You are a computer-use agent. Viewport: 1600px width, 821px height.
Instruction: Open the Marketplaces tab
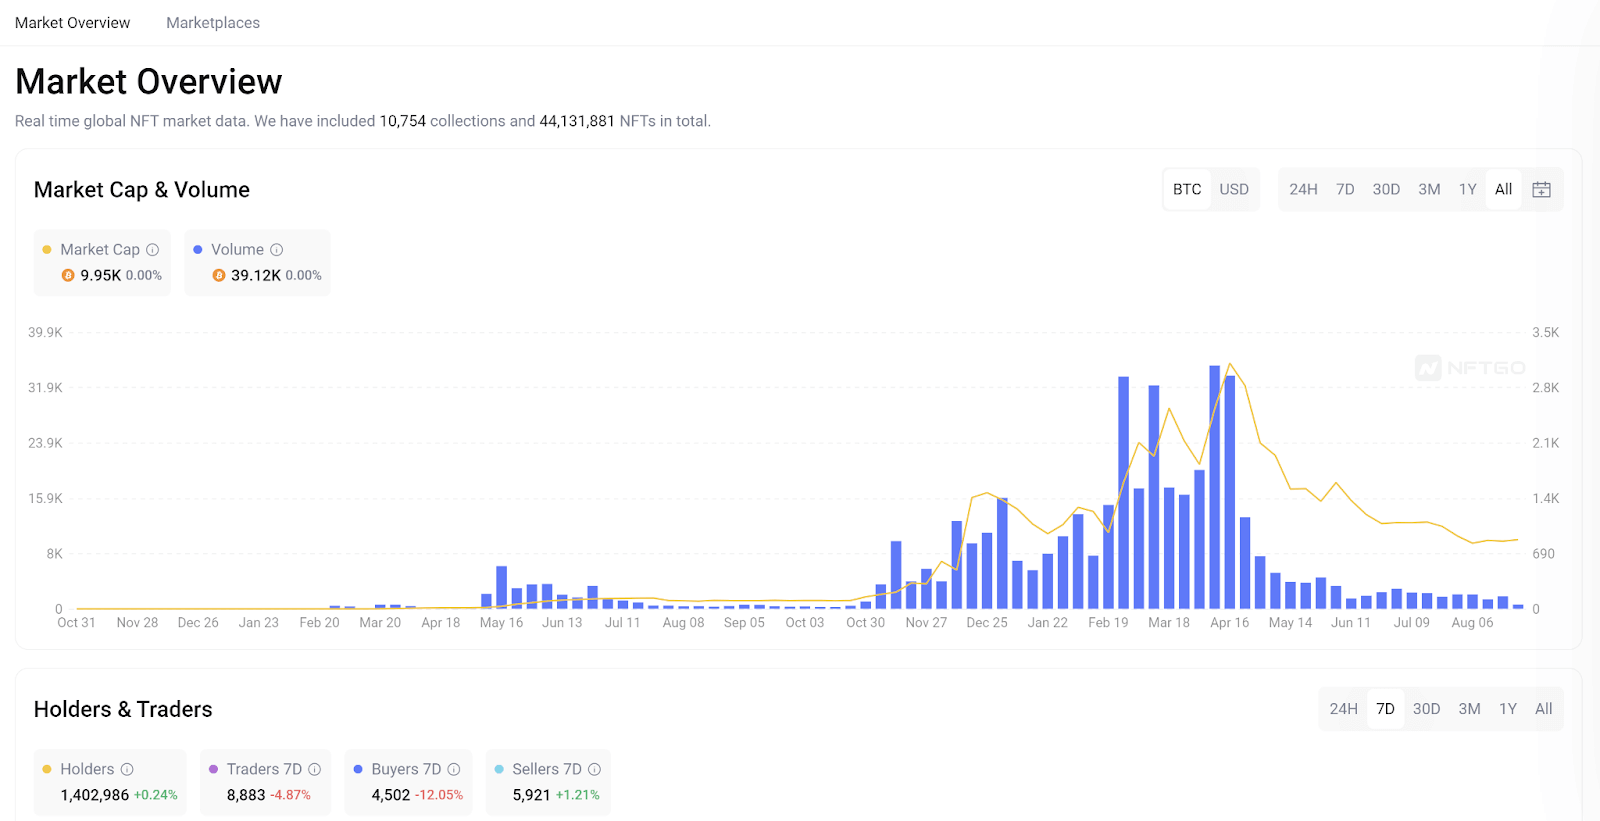point(213,23)
